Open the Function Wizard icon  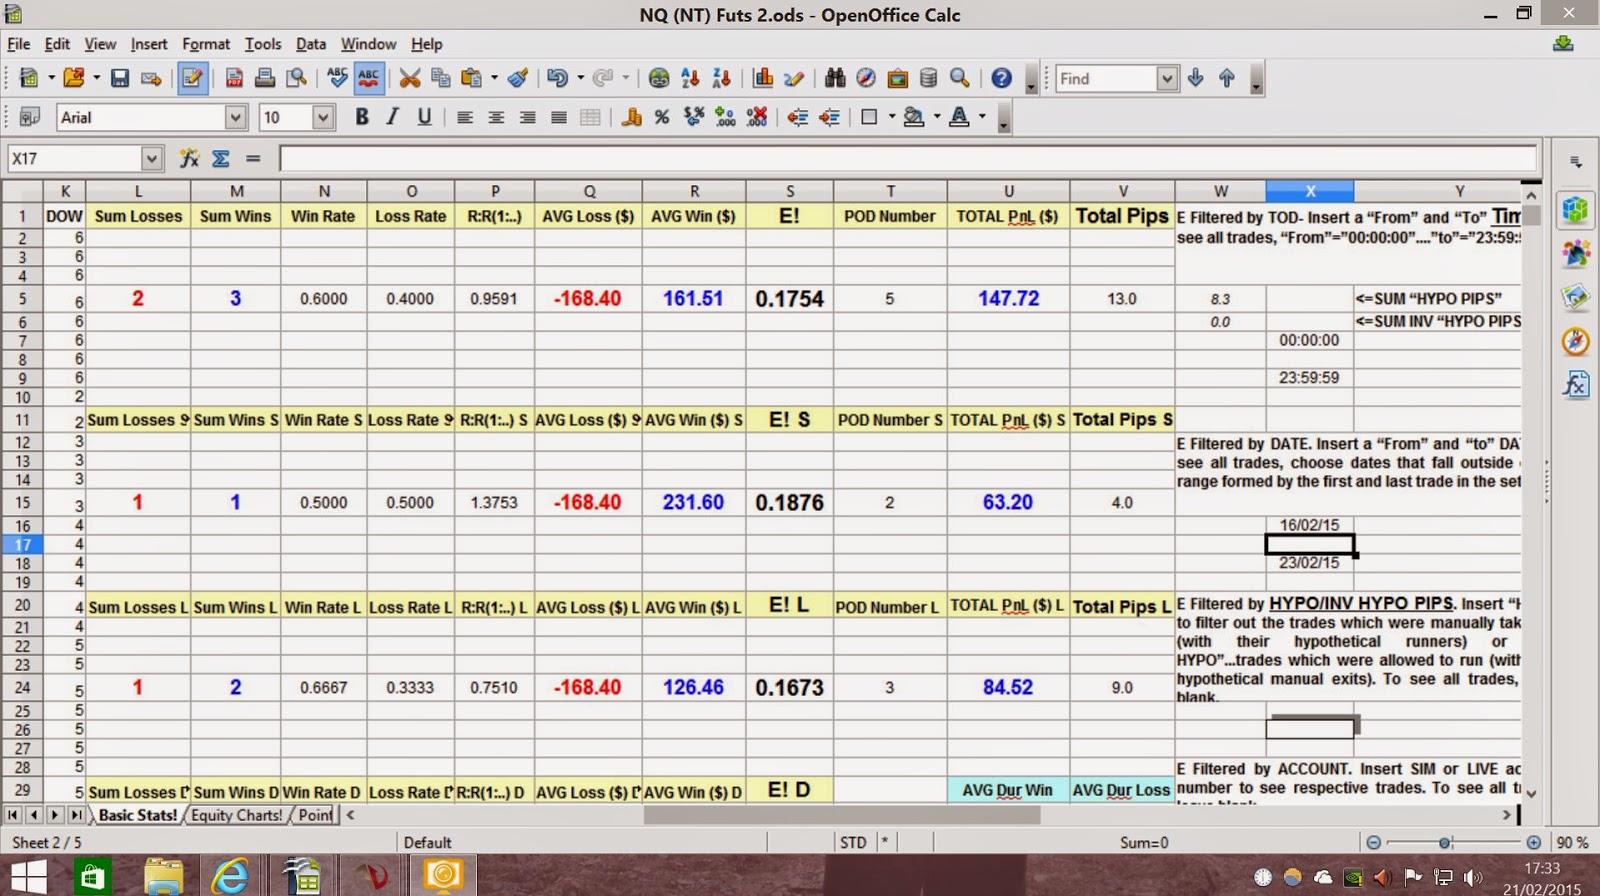(x=189, y=158)
